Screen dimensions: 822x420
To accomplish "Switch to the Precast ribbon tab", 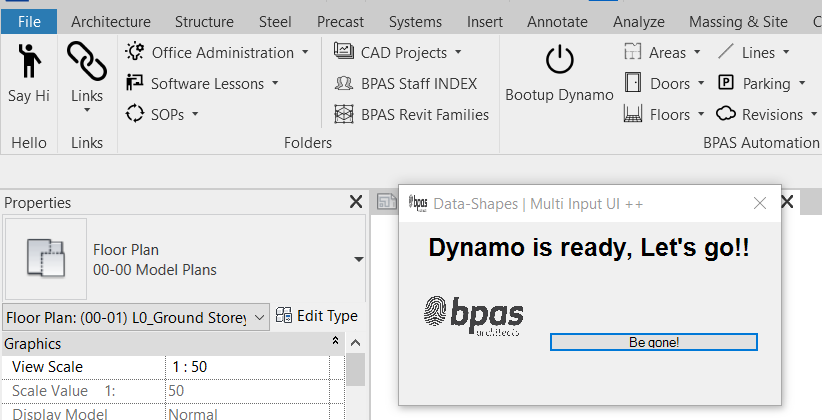I will click(340, 21).
